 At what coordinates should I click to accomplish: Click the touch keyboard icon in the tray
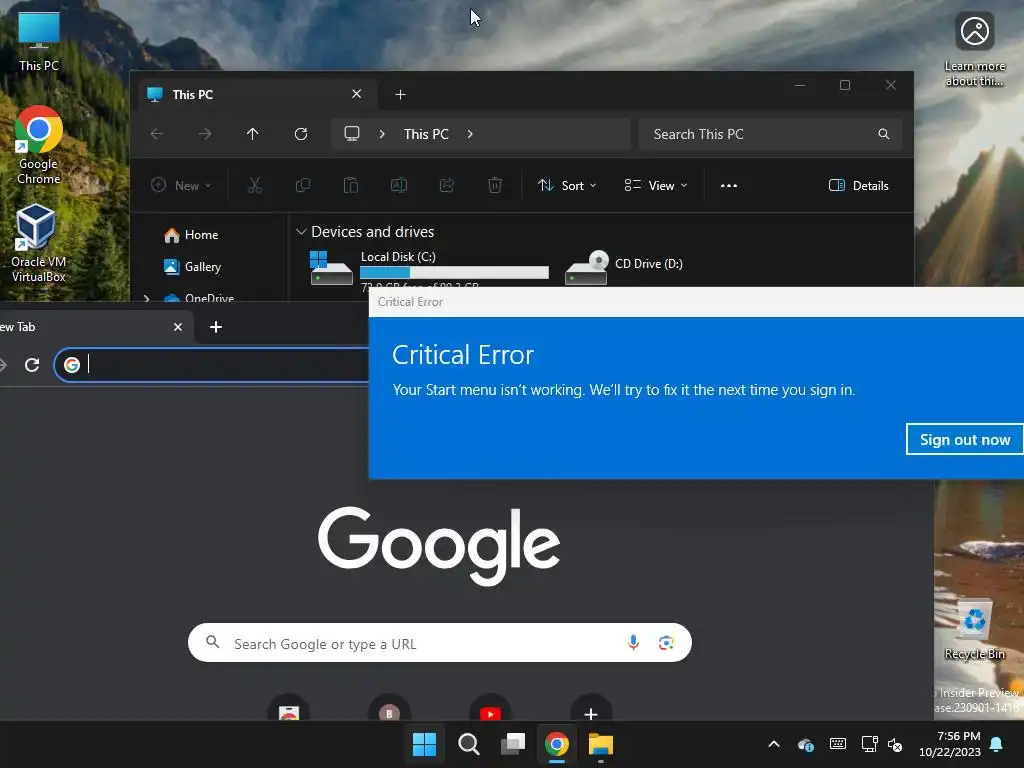click(x=838, y=744)
